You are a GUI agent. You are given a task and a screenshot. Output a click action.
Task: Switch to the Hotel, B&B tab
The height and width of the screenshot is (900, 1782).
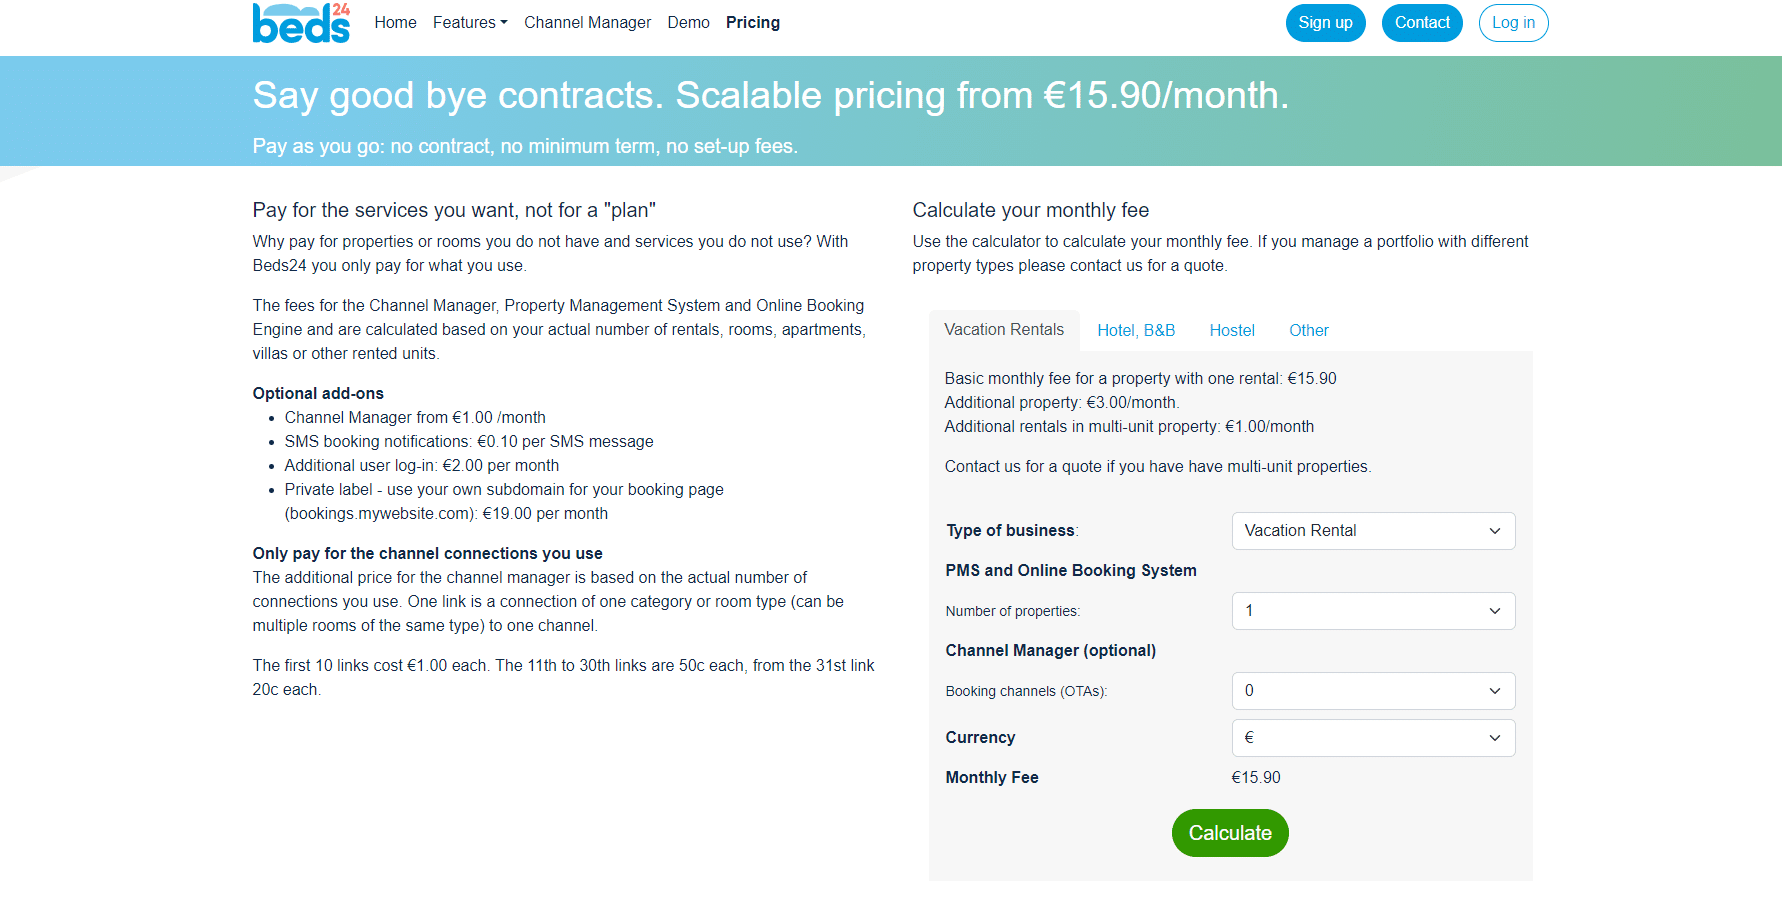coord(1136,330)
